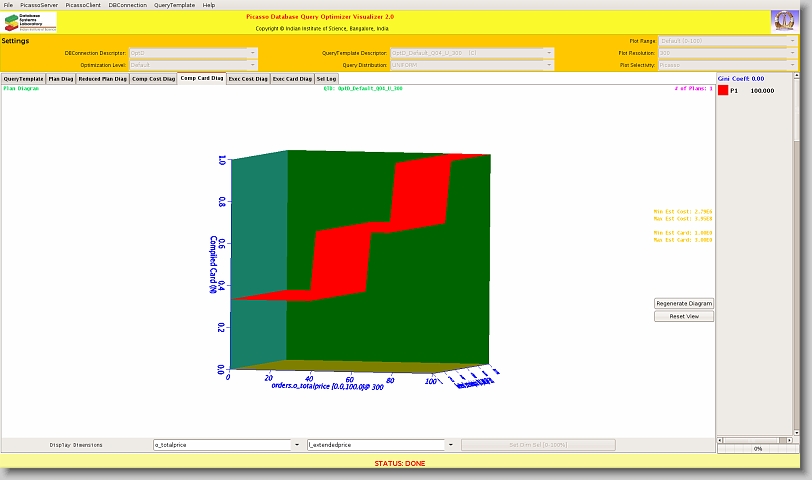Viewport: 812px width, 480px height.
Task: Open the QueryTemplate menu
Action: point(174,5)
